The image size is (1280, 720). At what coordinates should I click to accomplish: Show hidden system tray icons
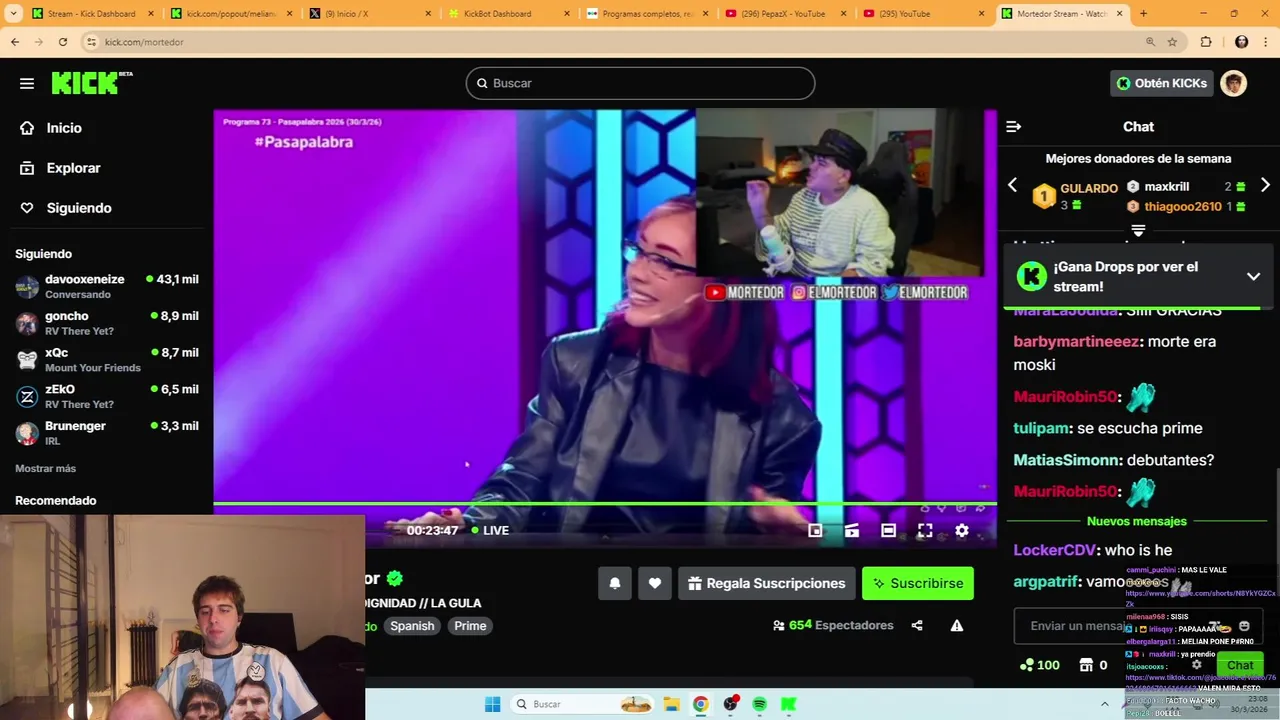pyautogui.click(x=1104, y=704)
